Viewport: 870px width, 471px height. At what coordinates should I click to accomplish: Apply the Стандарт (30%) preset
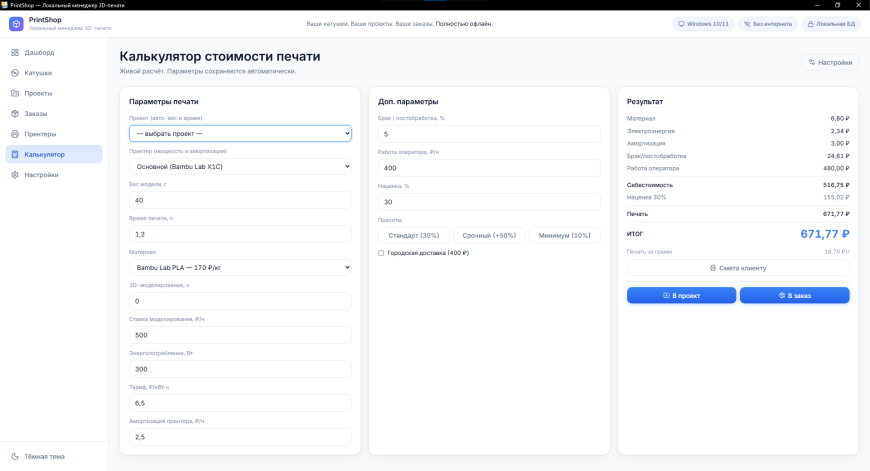click(x=414, y=235)
